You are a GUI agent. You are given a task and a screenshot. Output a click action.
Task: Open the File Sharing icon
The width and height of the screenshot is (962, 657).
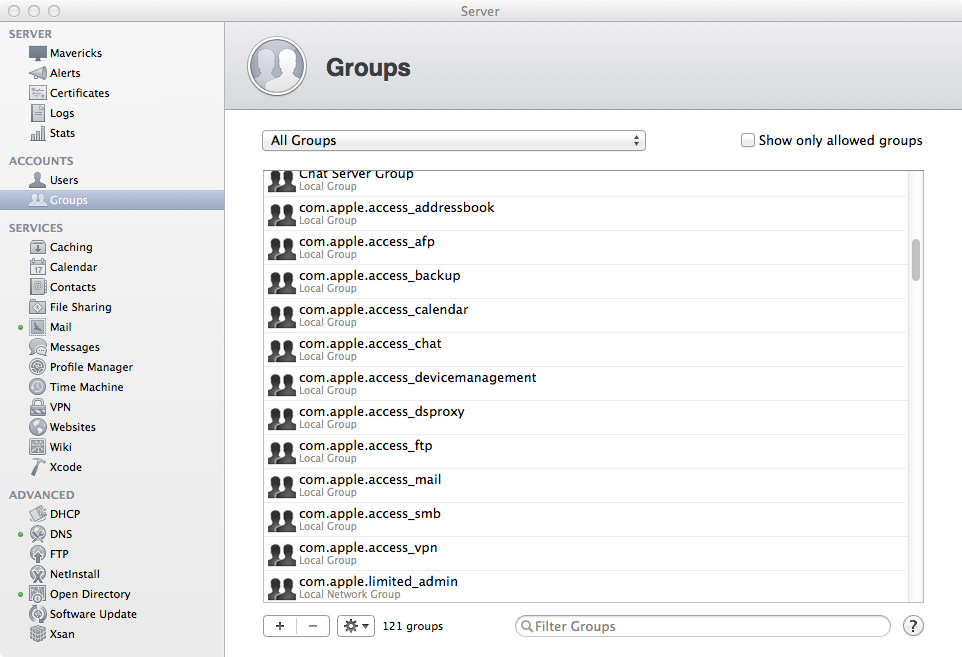pos(37,307)
